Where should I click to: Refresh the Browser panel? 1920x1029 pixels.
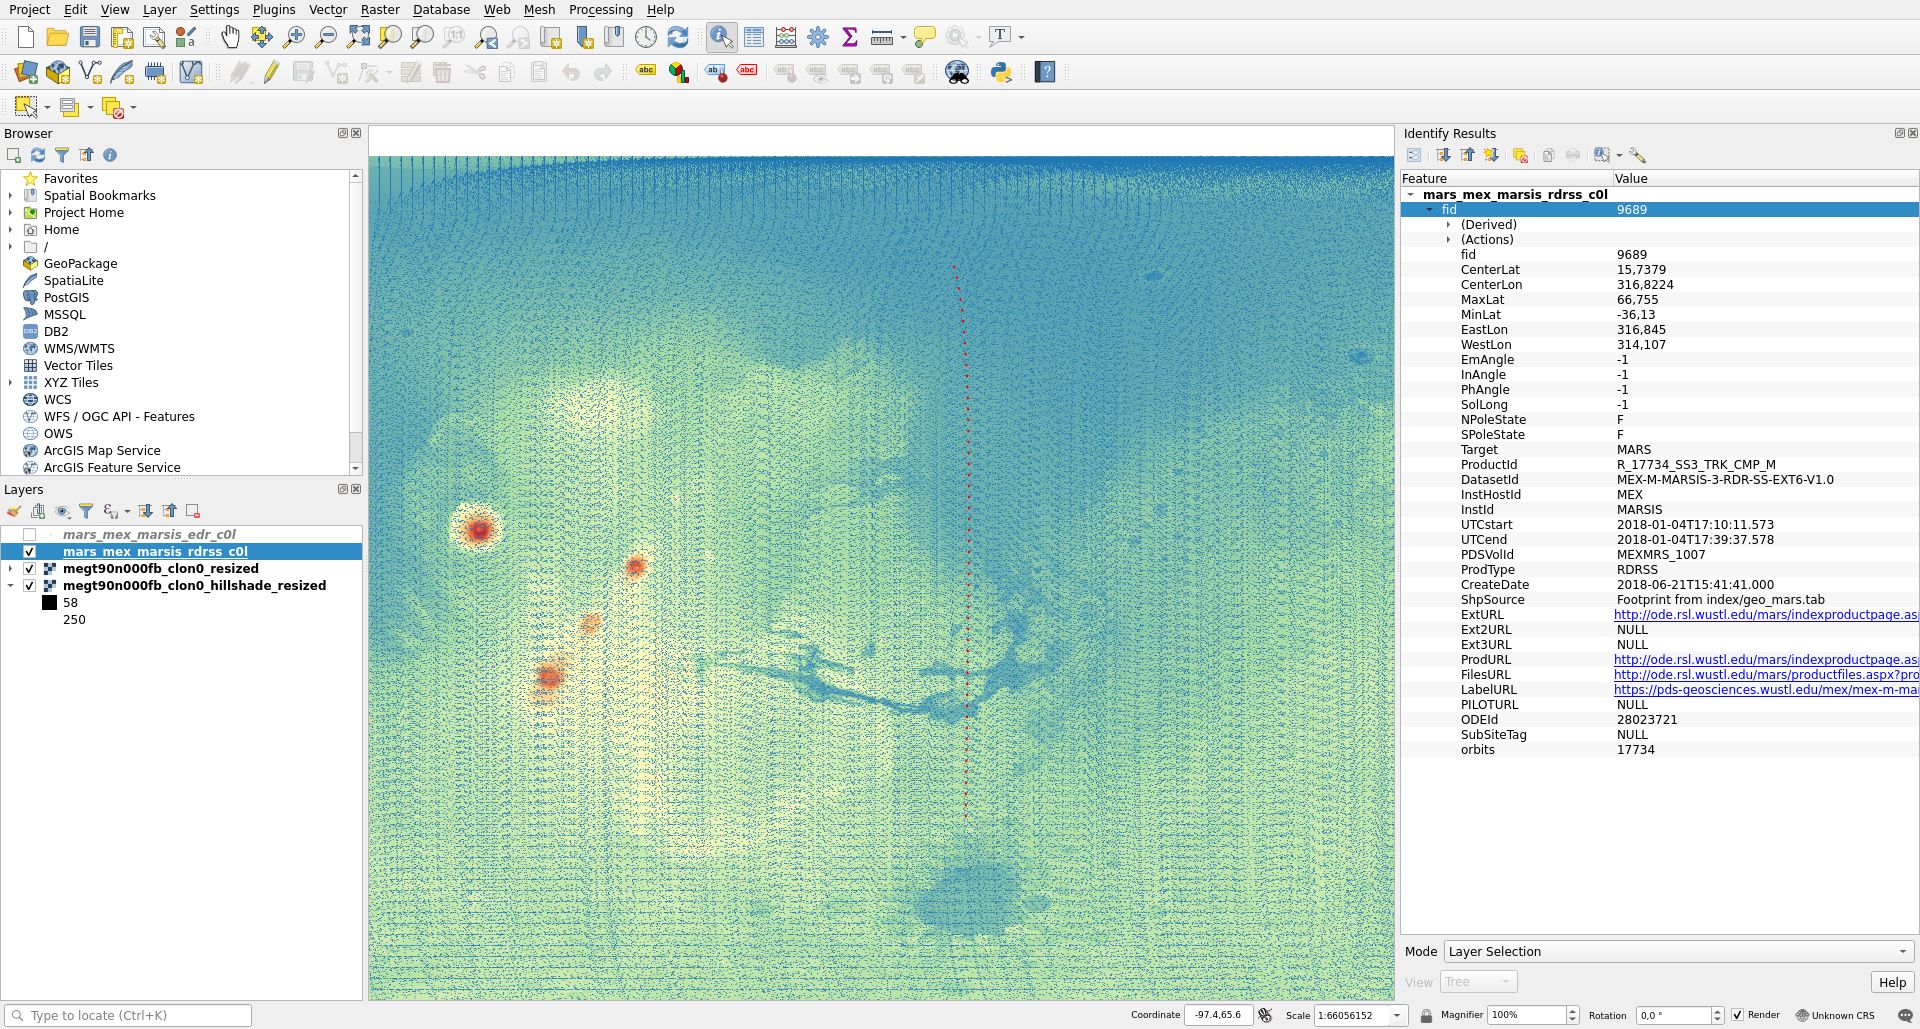[x=38, y=155]
